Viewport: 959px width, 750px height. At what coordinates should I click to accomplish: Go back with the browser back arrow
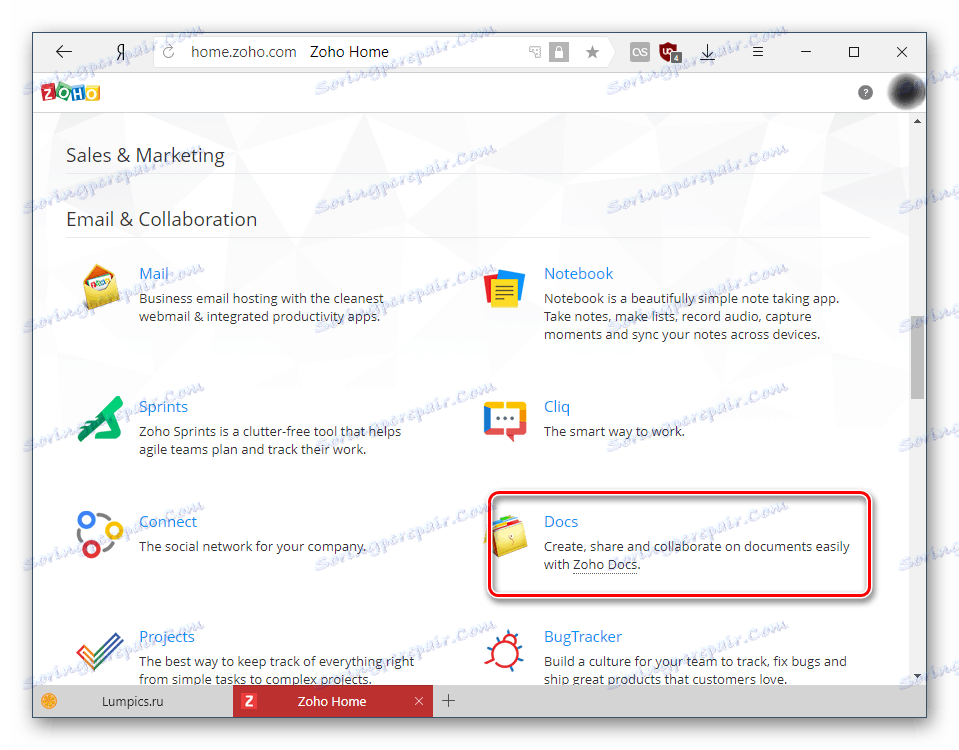click(64, 52)
